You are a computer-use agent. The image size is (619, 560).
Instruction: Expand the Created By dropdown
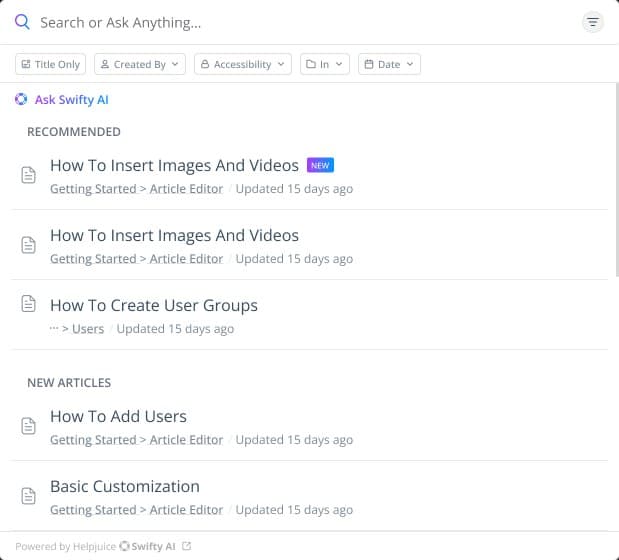pyautogui.click(x=140, y=64)
